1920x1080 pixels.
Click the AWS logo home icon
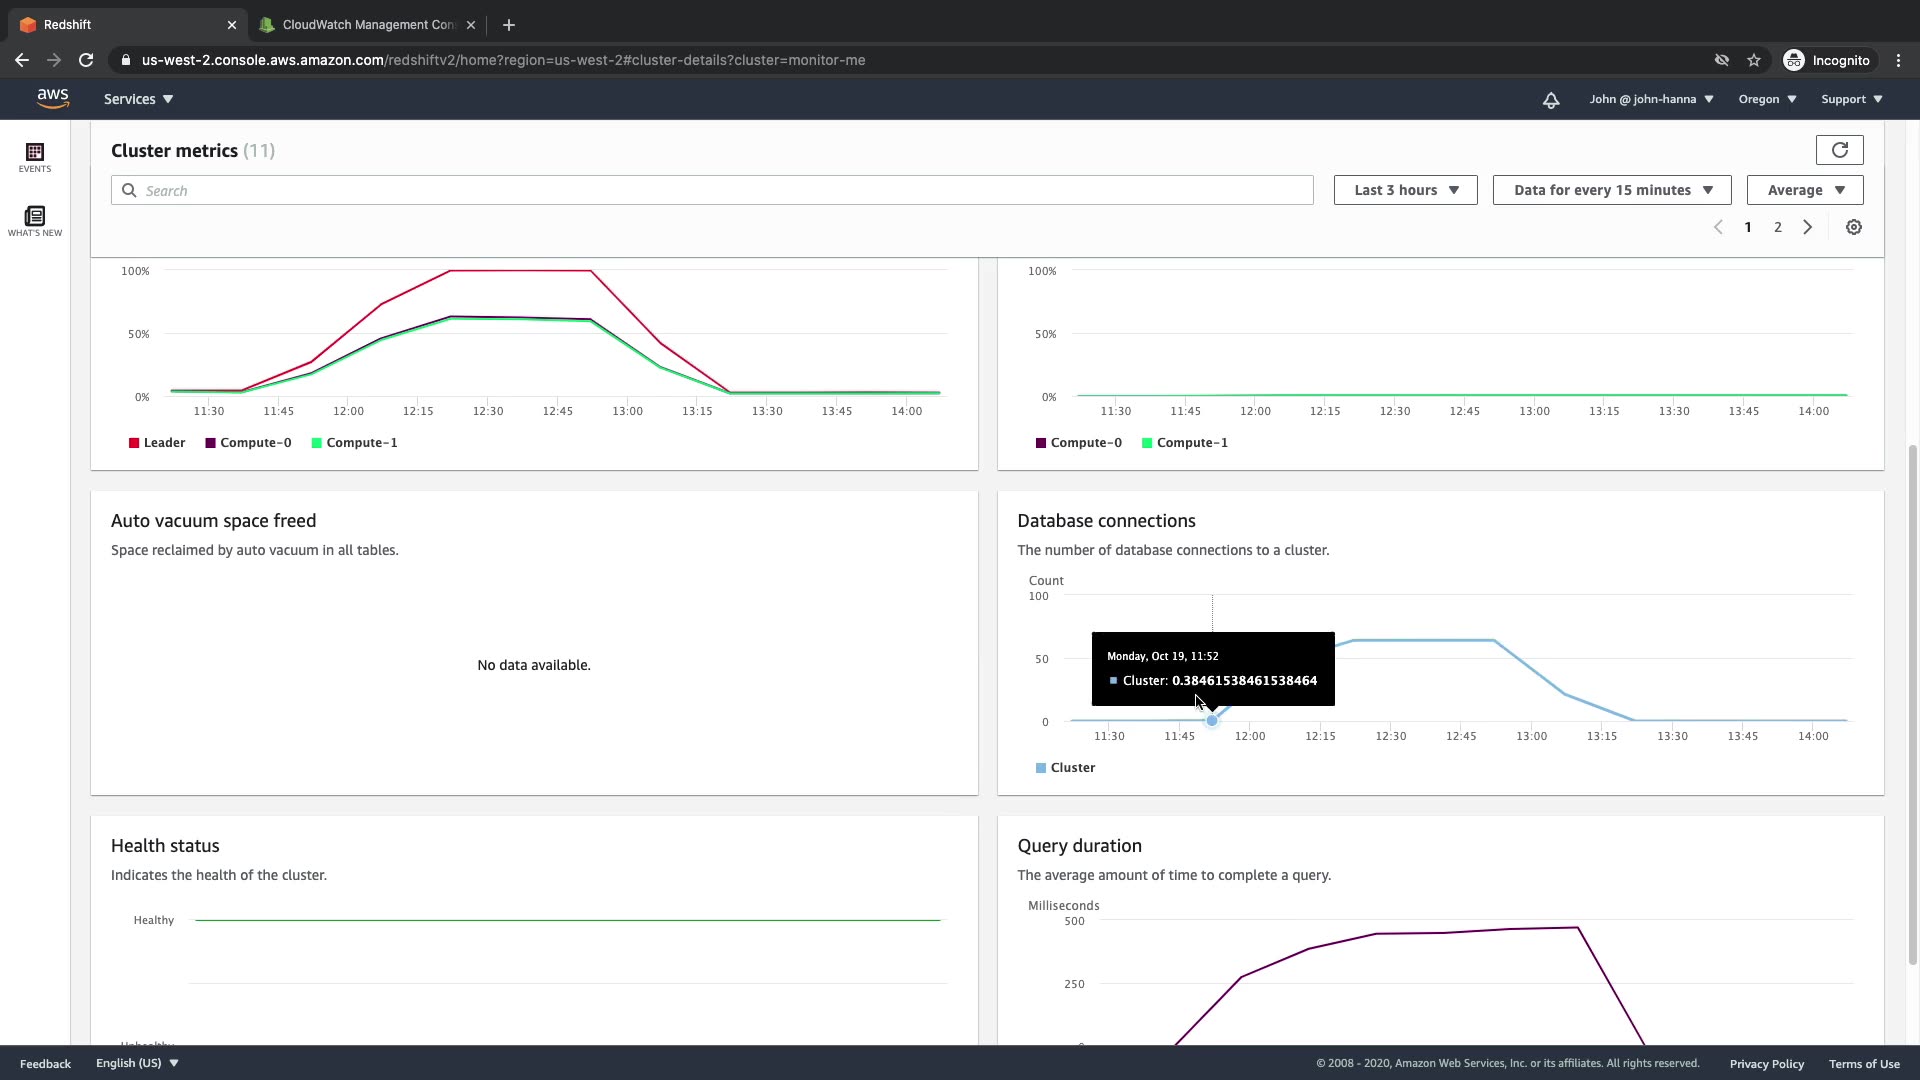tap(53, 99)
